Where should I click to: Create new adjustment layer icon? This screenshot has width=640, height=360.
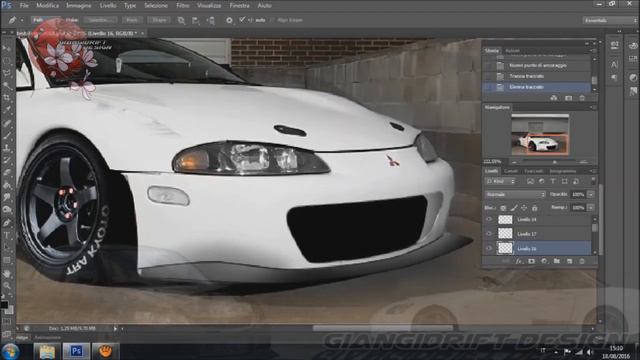pos(544,261)
